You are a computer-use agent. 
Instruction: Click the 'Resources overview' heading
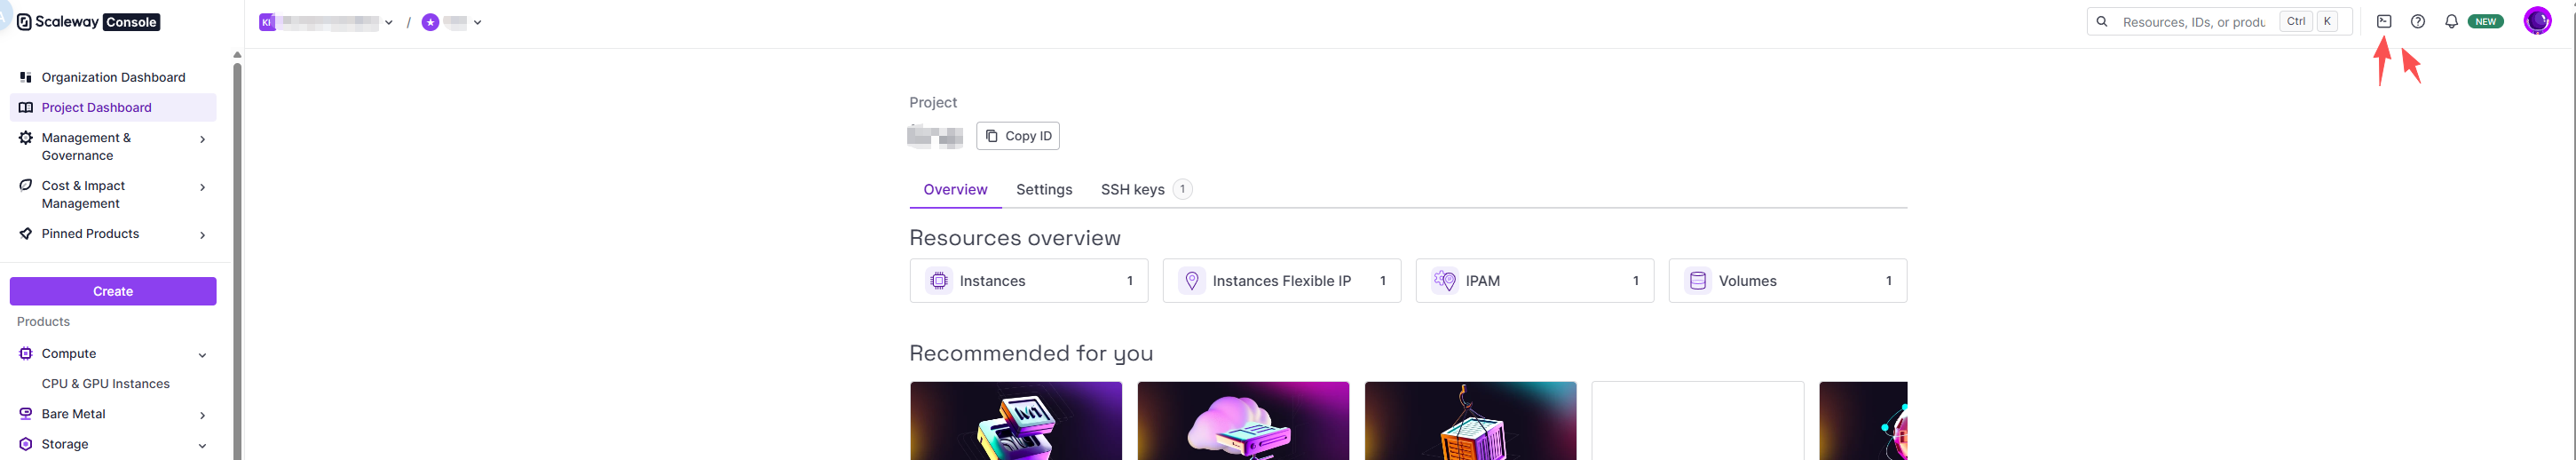click(1015, 238)
